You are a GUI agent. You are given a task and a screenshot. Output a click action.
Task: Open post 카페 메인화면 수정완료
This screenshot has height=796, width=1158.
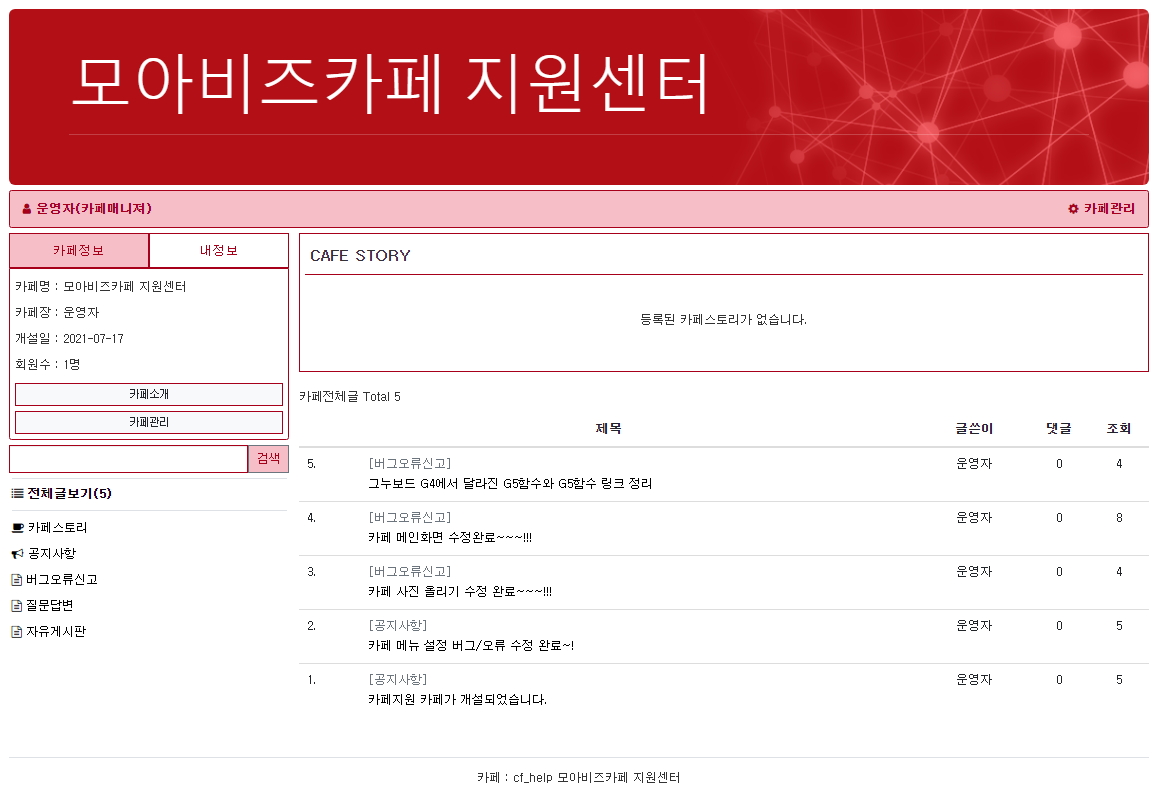click(x=450, y=538)
